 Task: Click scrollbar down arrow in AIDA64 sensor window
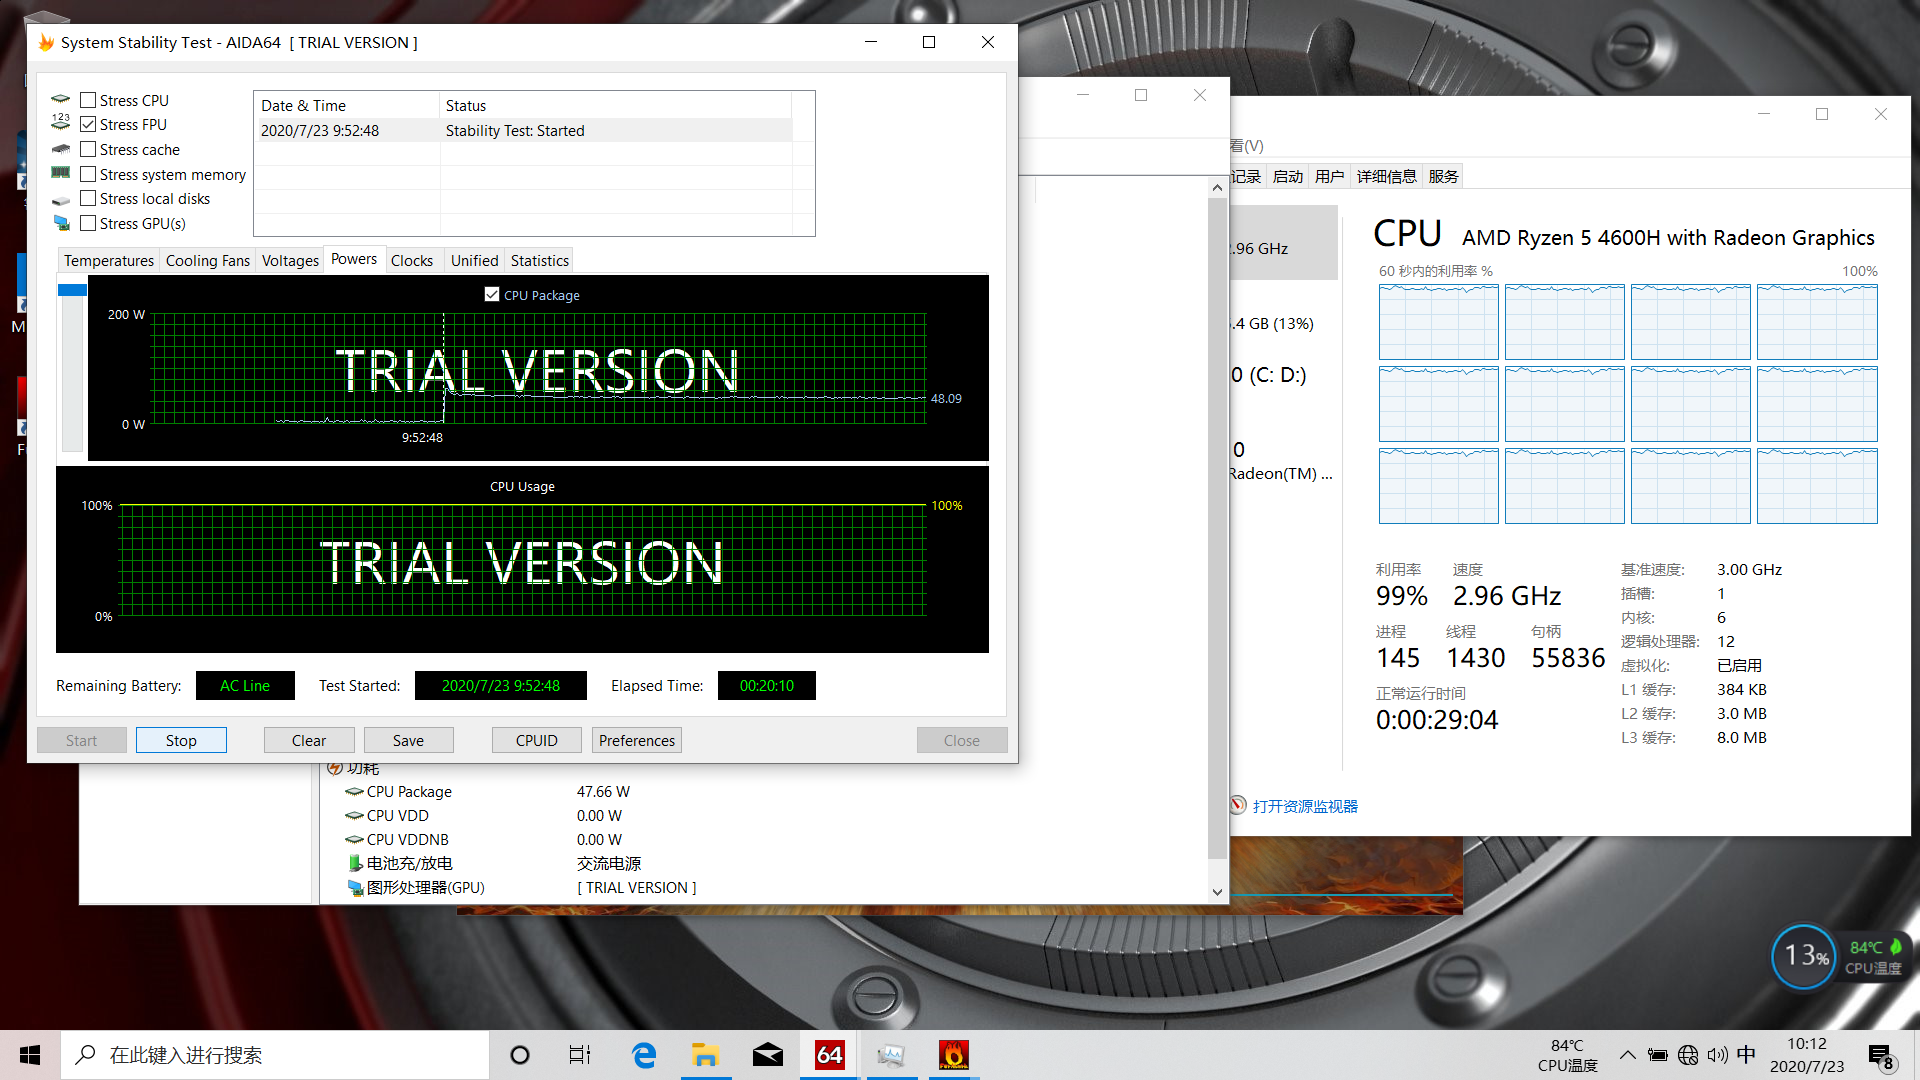(x=1217, y=892)
